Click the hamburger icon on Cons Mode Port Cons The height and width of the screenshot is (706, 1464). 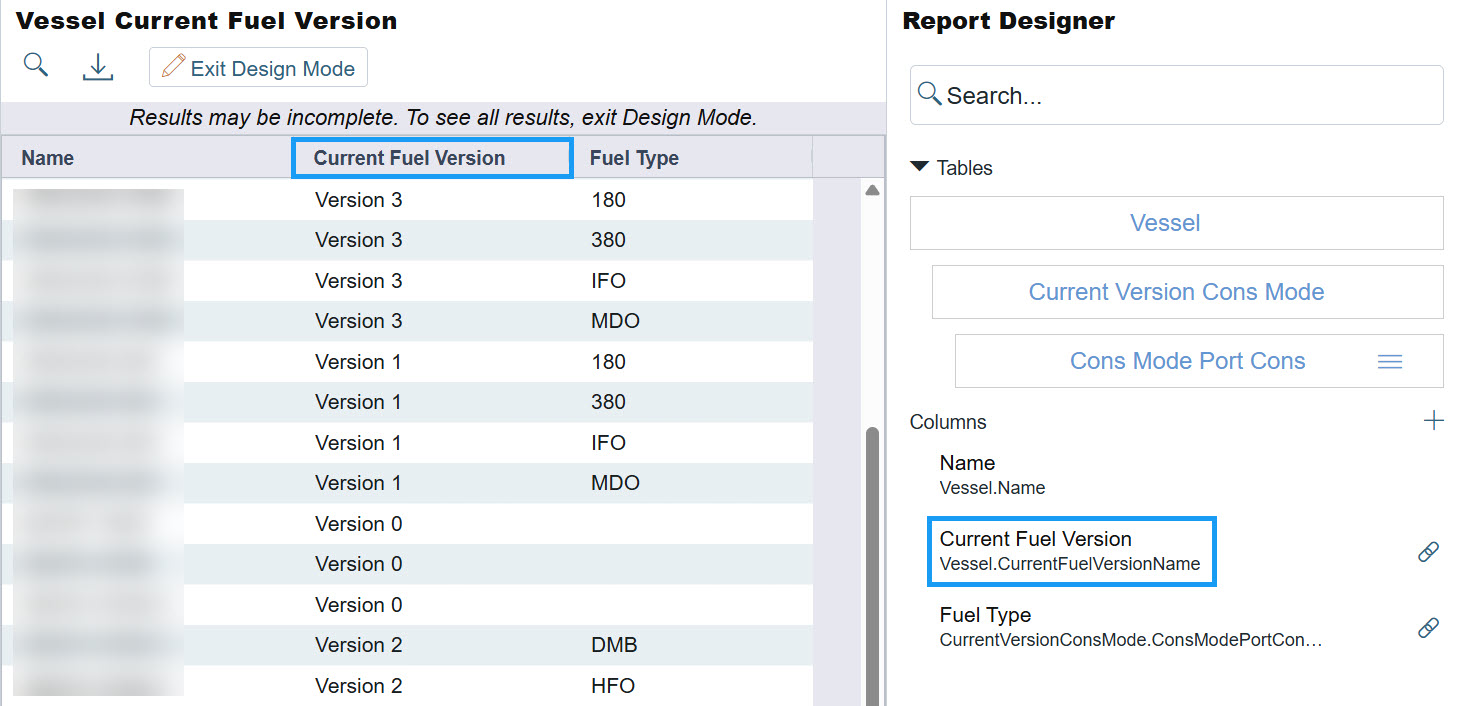(1389, 362)
